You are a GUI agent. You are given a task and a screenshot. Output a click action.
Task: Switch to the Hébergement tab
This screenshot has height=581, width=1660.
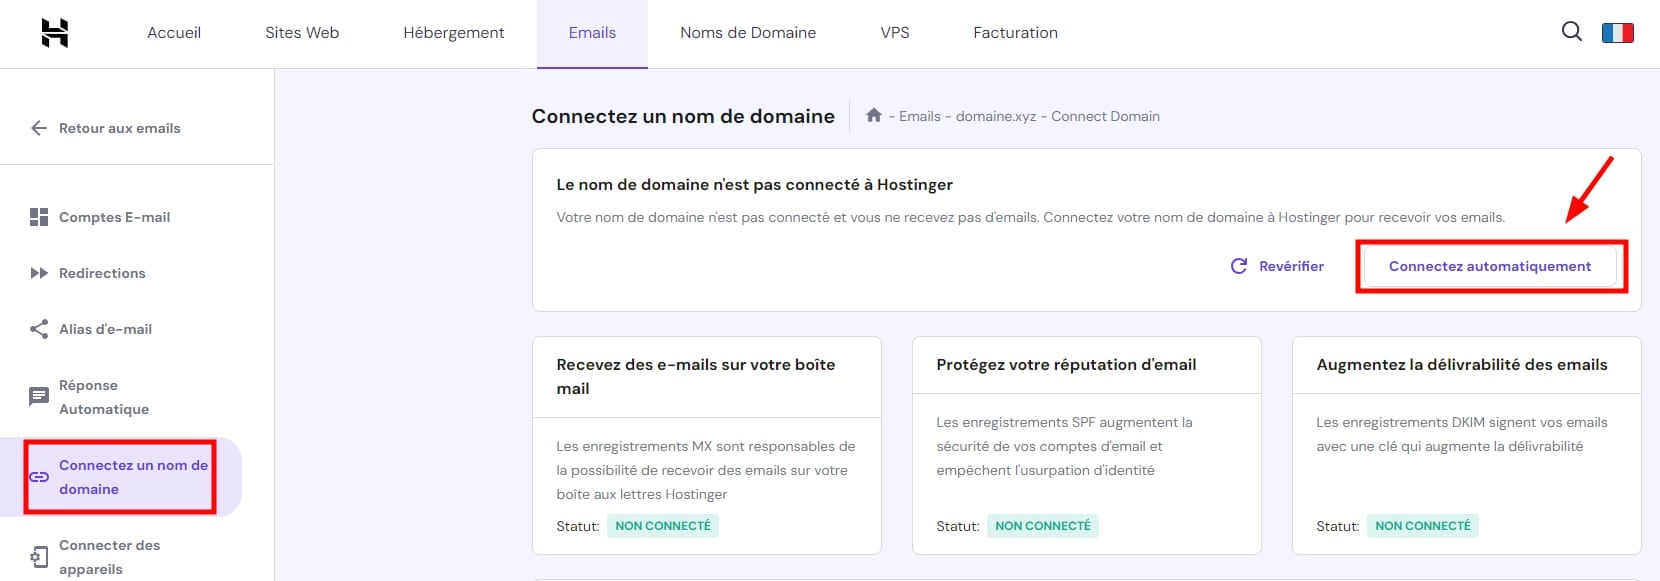tap(454, 33)
